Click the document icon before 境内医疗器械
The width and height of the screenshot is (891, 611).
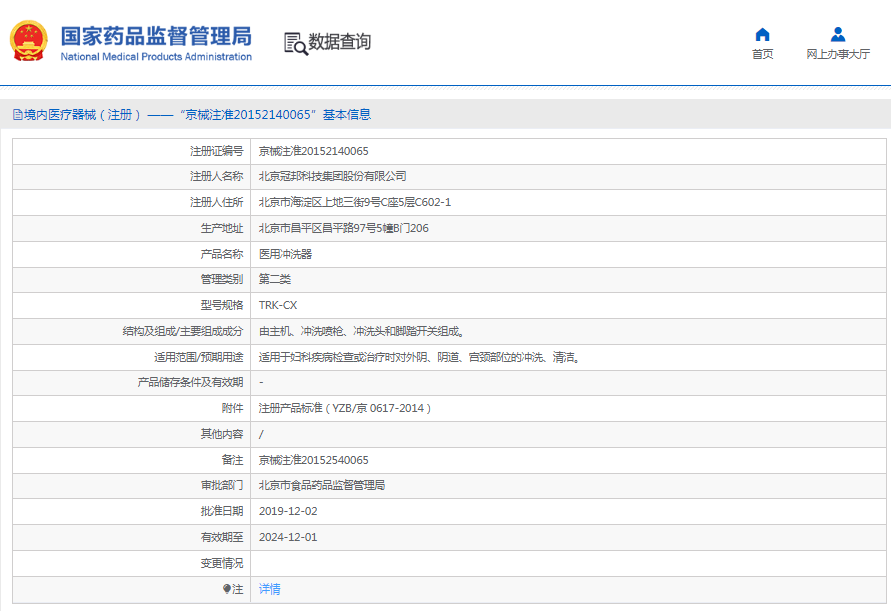(x=18, y=115)
